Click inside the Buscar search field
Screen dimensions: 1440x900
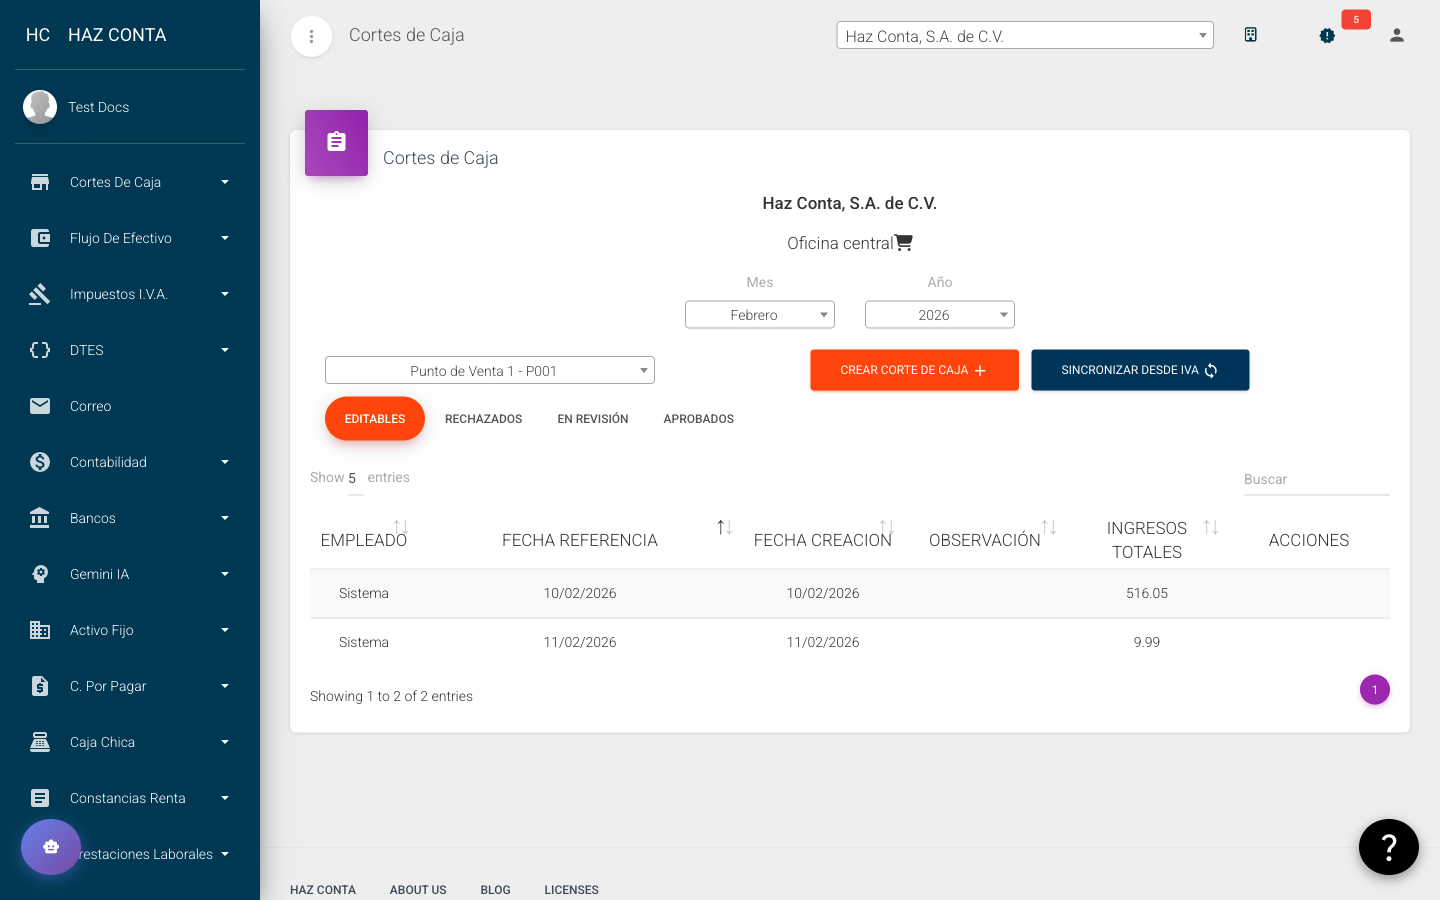click(x=1316, y=479)
